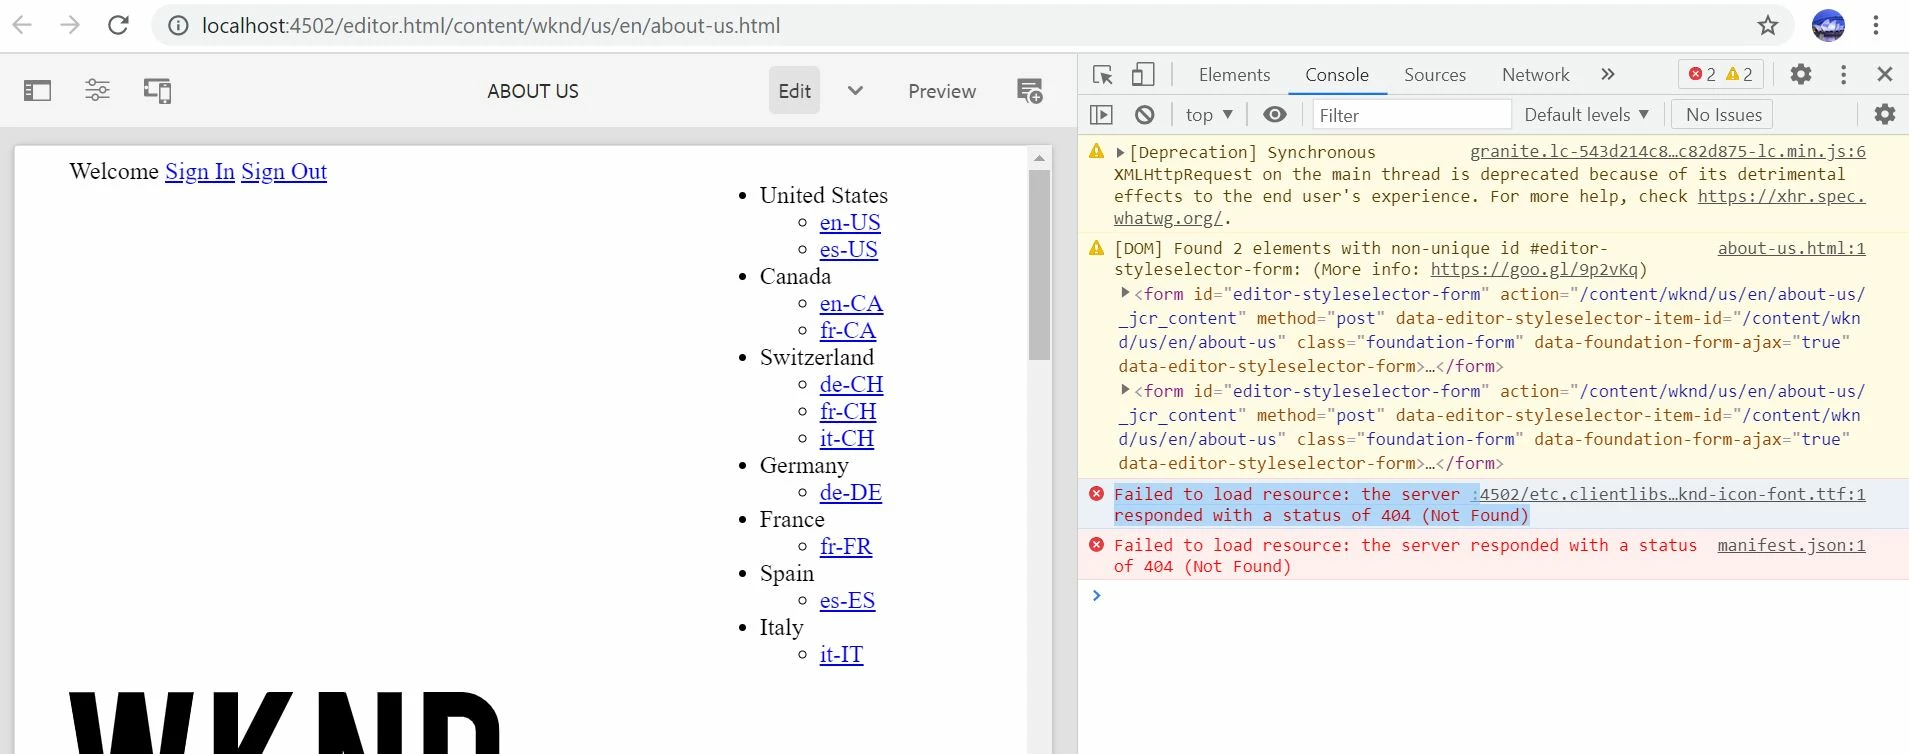Click the No Issues button
The image size is (1909, 754).
tap(1723, 115)
